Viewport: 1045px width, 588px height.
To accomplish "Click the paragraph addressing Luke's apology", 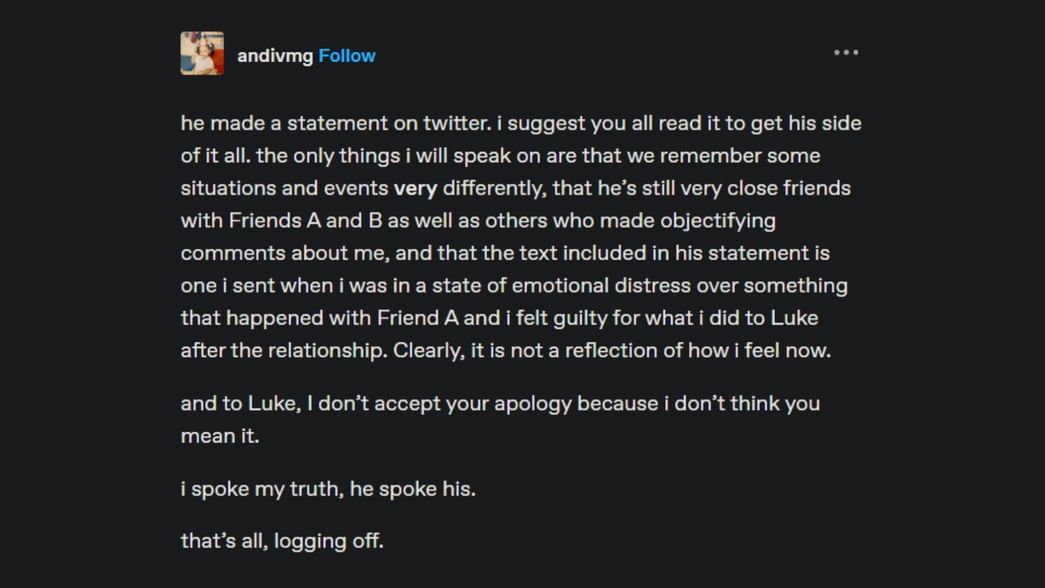I will tap(500, 418).
